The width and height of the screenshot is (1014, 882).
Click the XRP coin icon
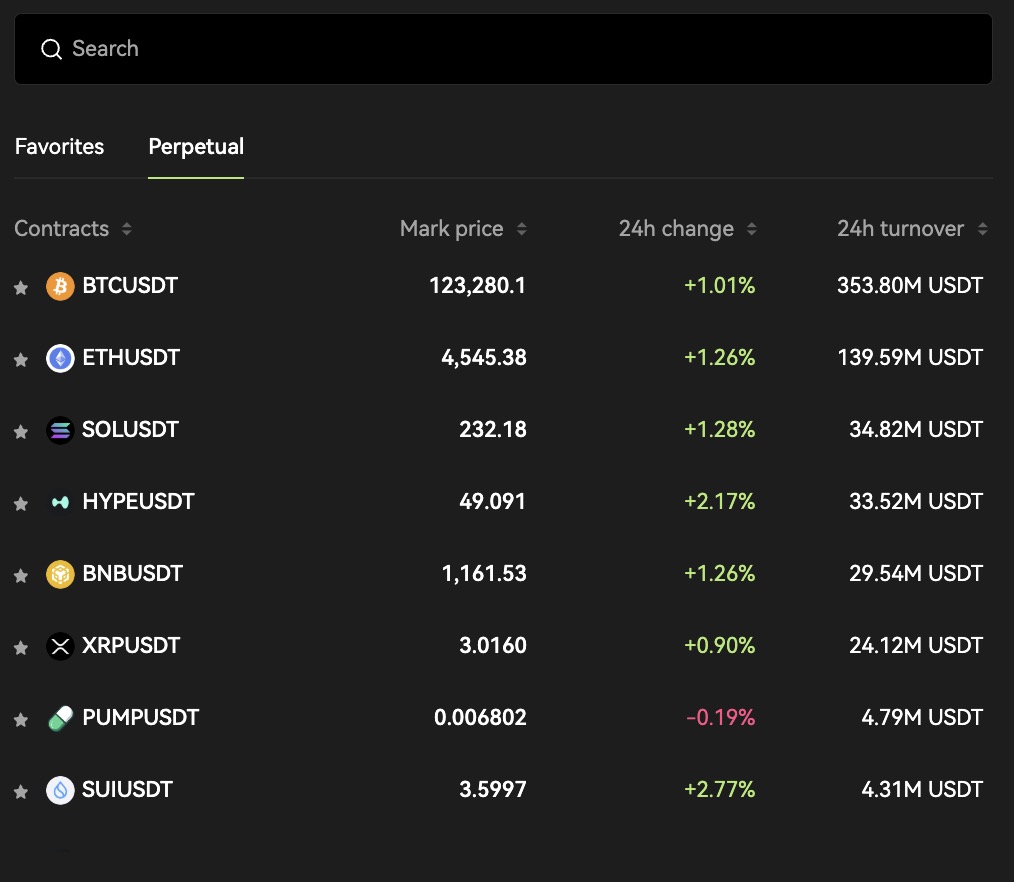tap(60, 647)
